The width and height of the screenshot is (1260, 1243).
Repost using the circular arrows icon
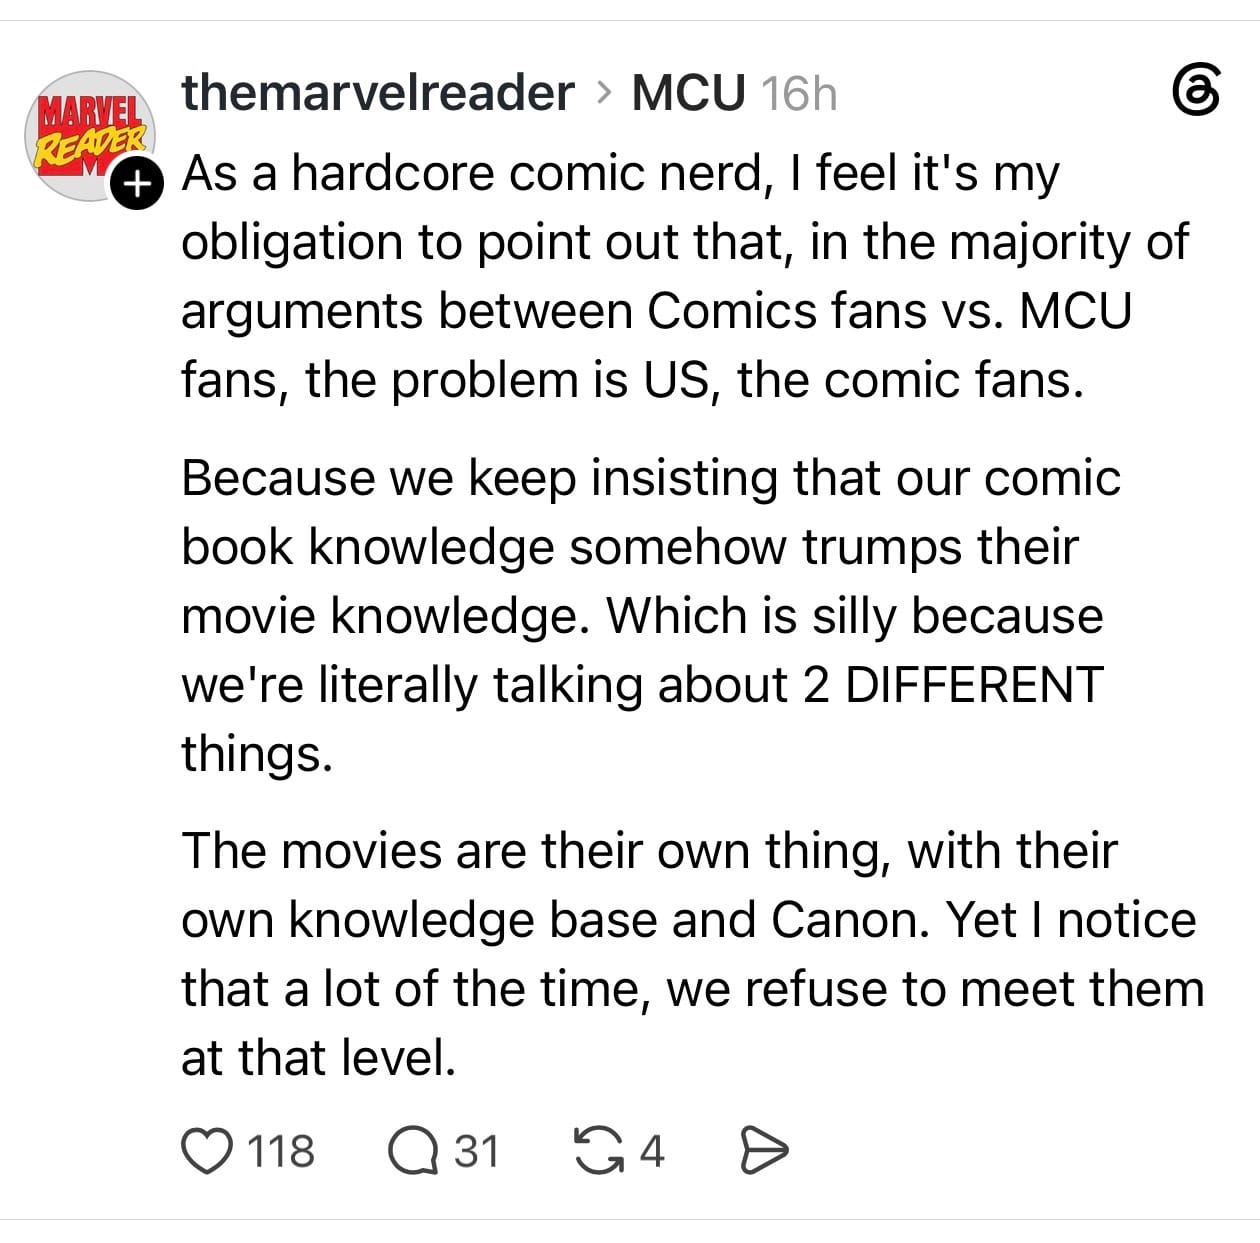[599, 1150]
